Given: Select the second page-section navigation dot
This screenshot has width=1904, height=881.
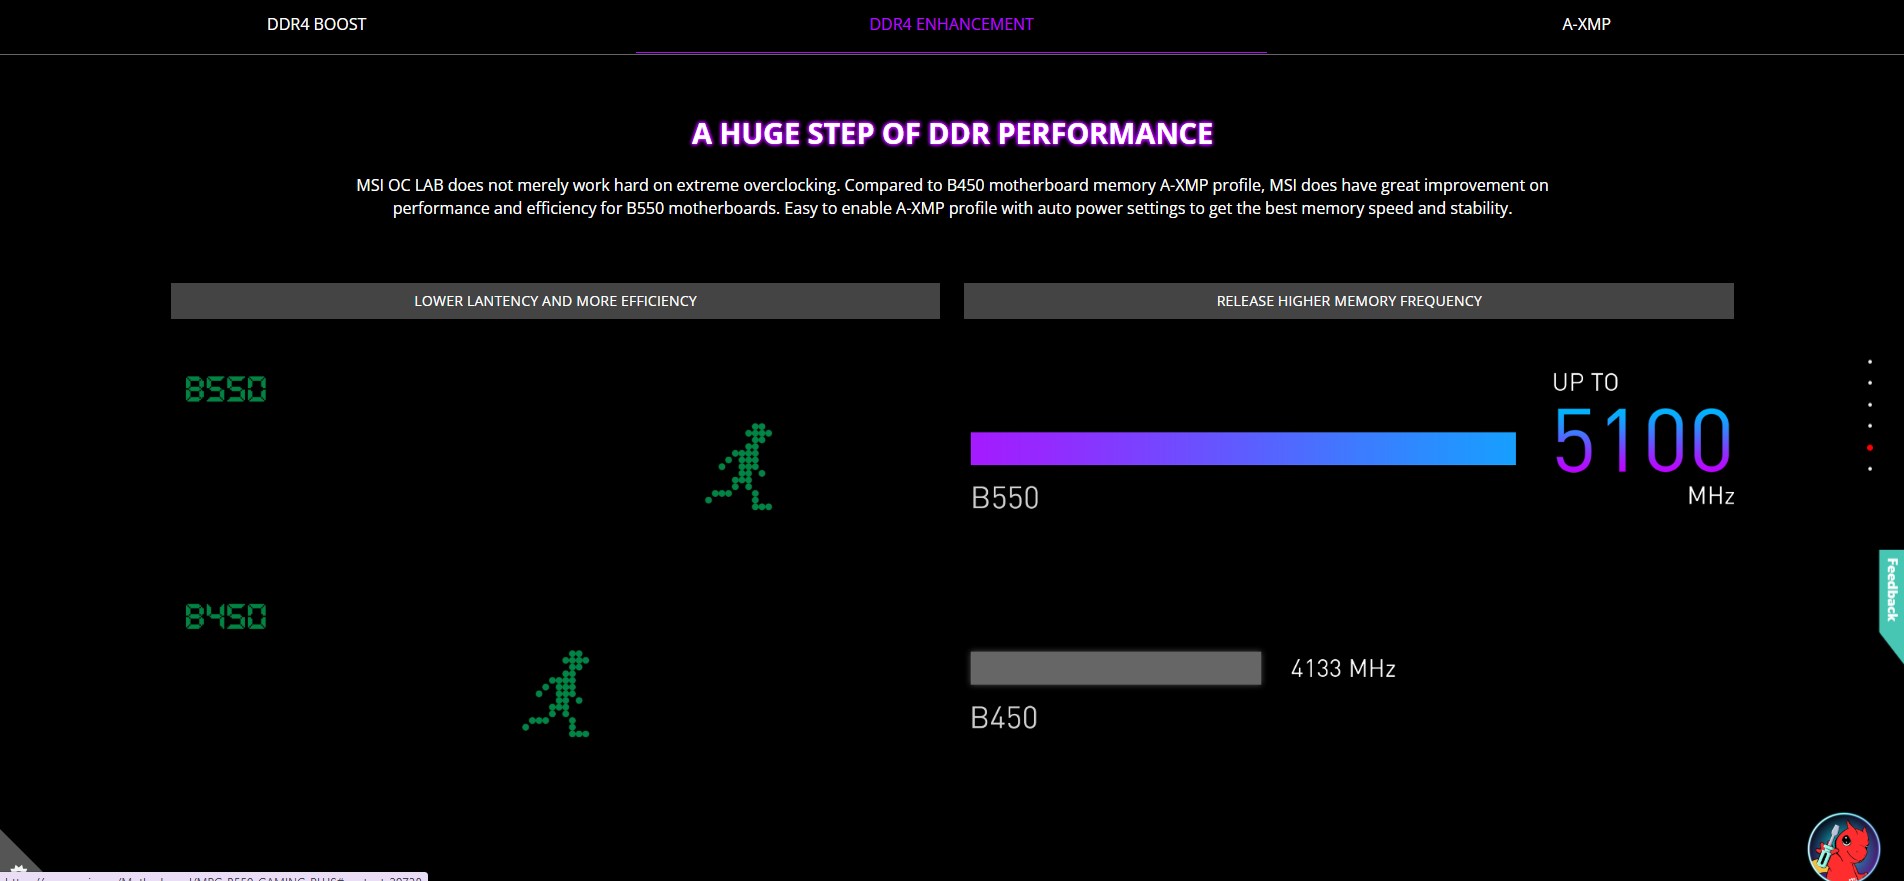Looking at the screenshot, I should tap(1869, 383).
